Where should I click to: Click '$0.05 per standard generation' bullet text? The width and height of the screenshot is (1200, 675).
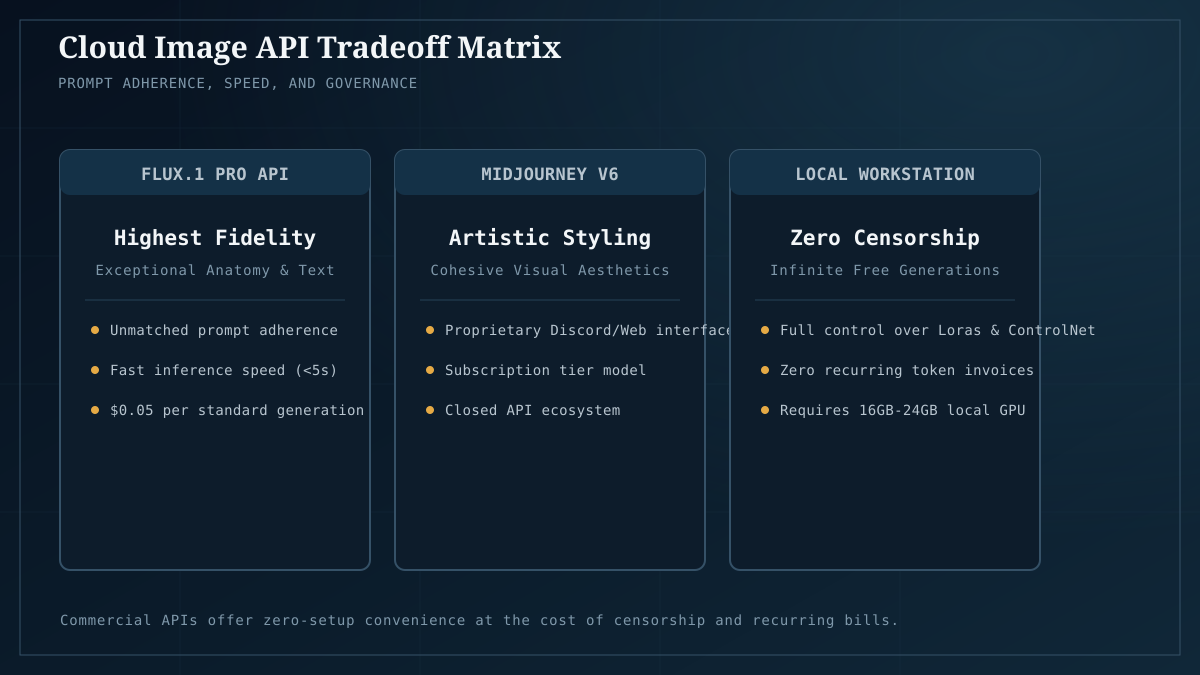(x=237, y=410)
